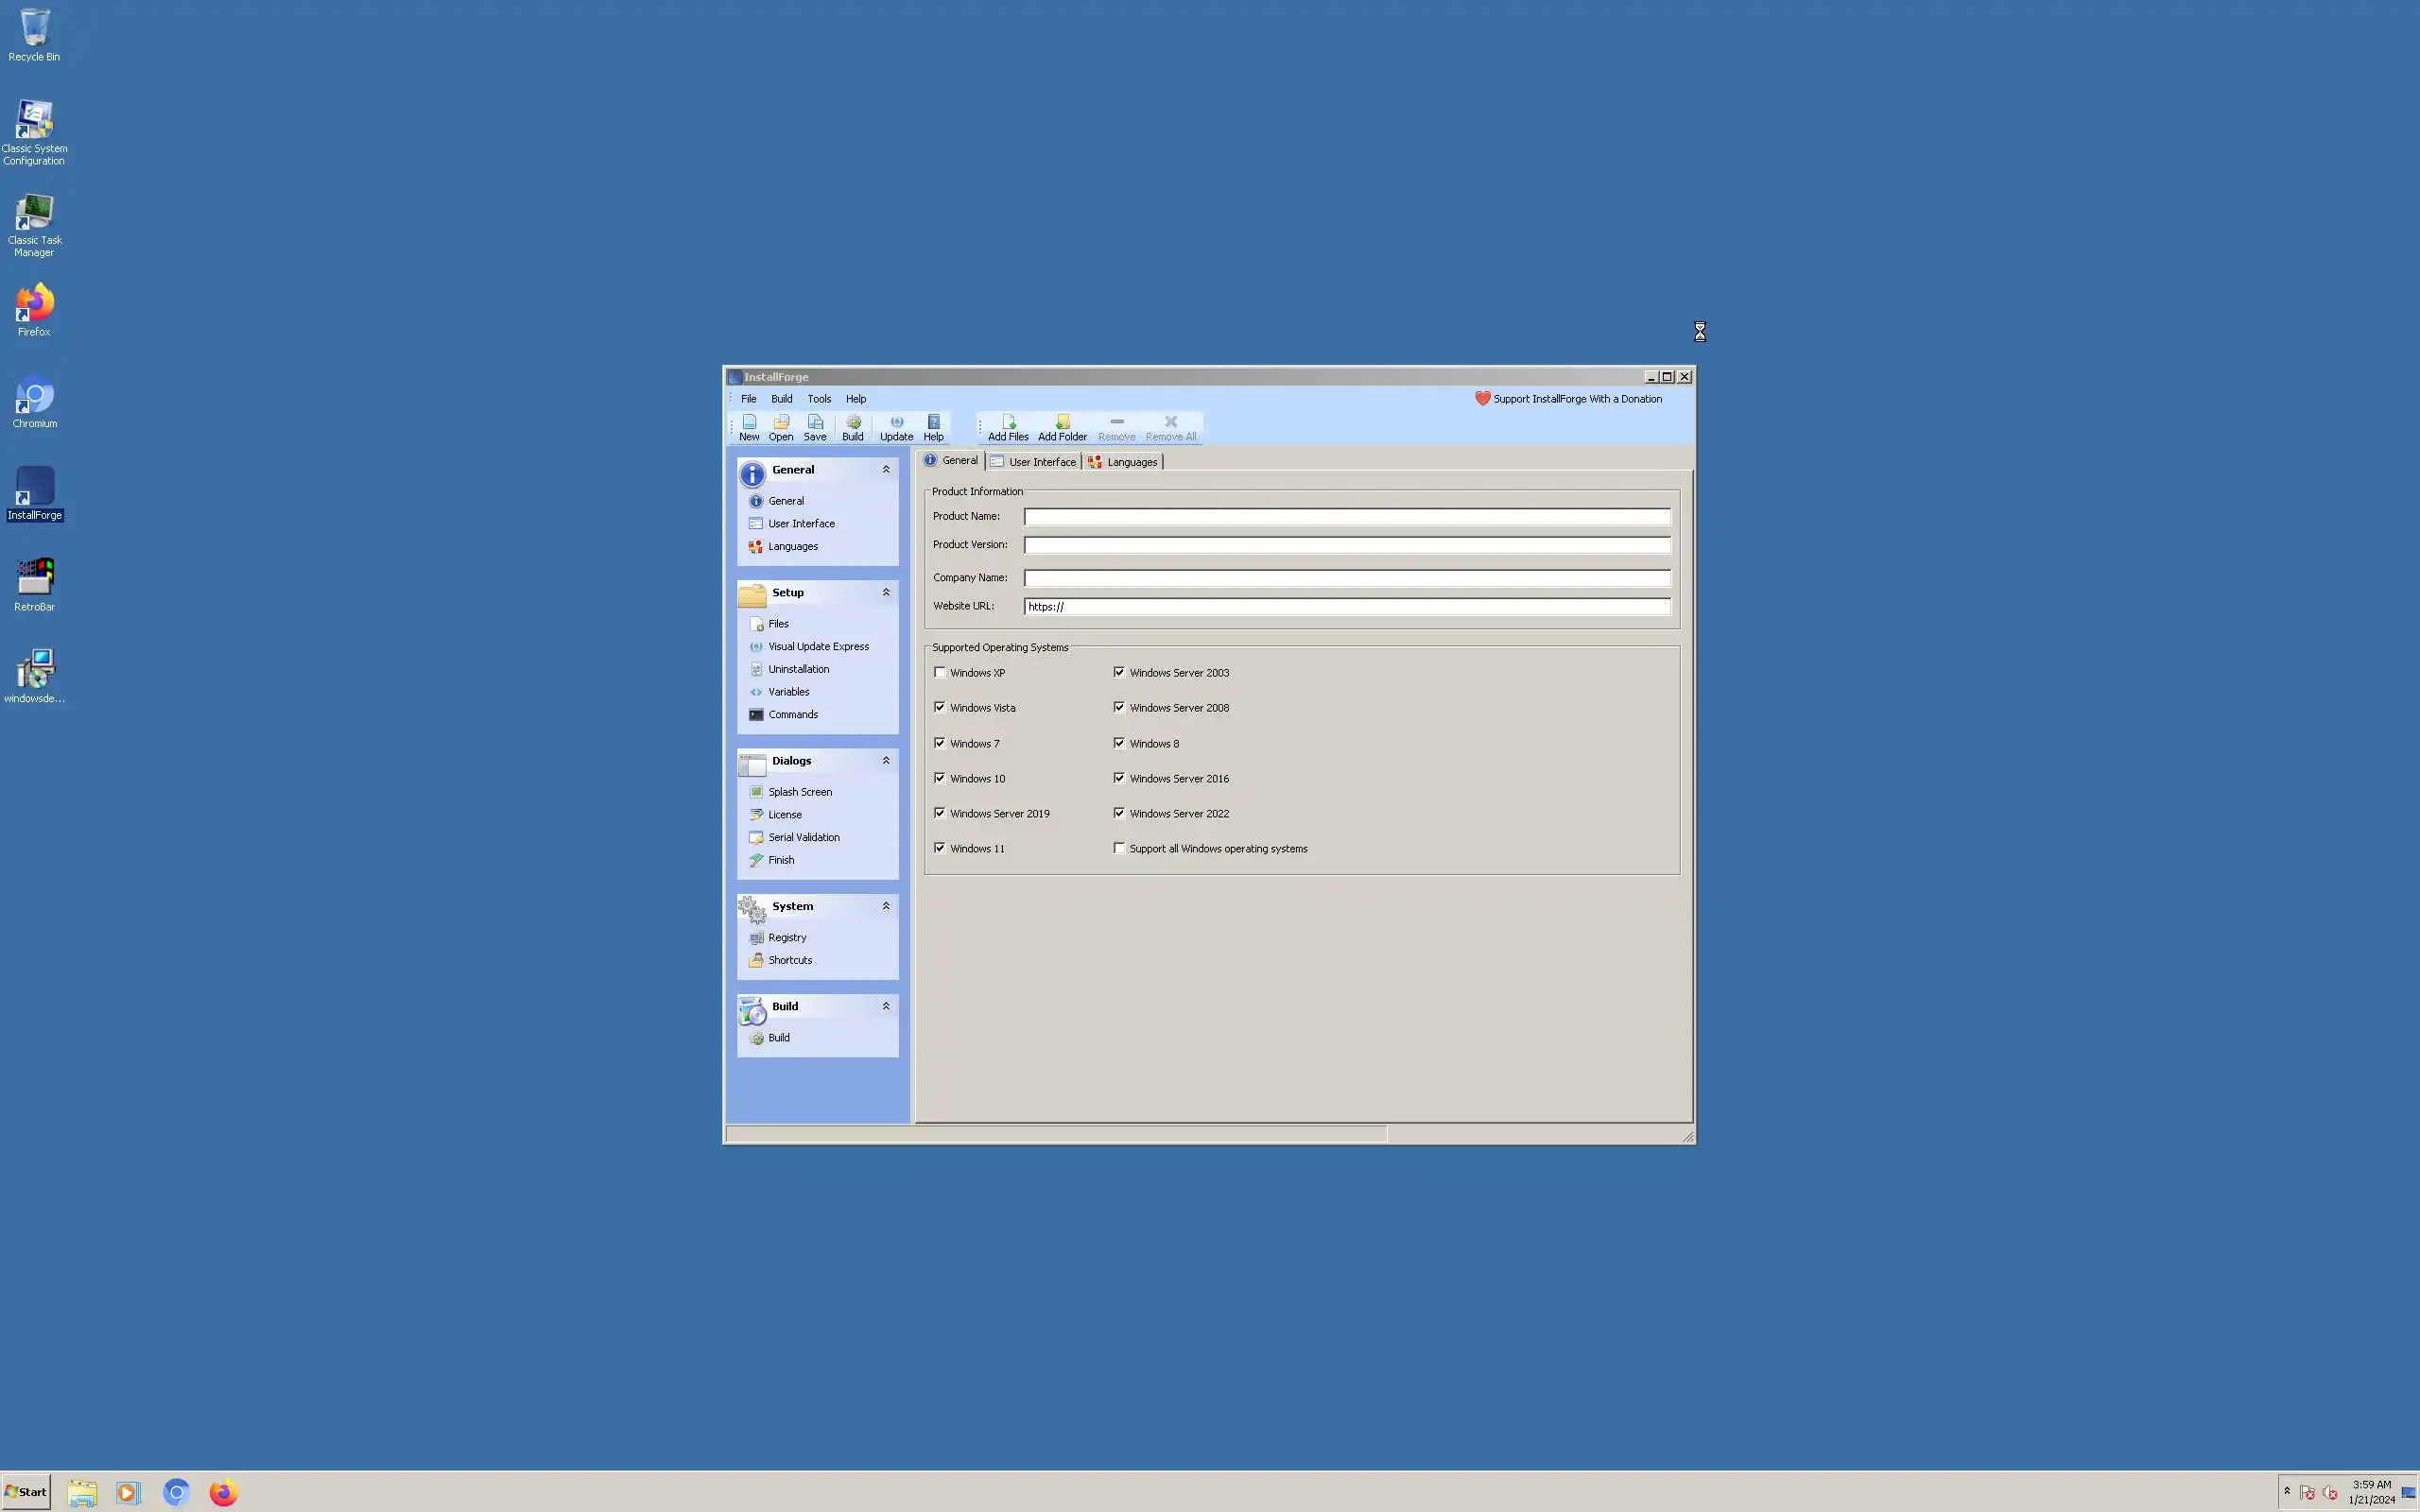
Task: Open Commands in the Setup sidebar
Action: tap(792, 714)
